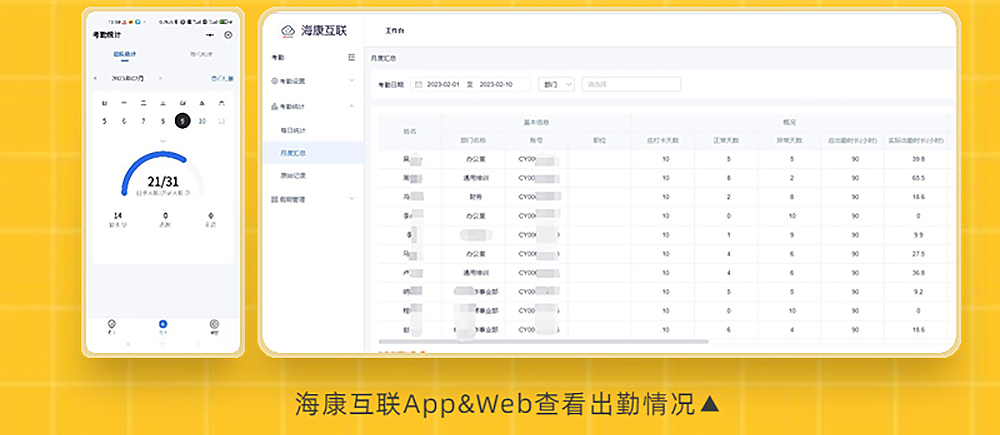Open the 部门 dropdown filter
Image resolution: width=1000 pixels, height=435 pixels.
pyautogui.click(x=557, y=84)
